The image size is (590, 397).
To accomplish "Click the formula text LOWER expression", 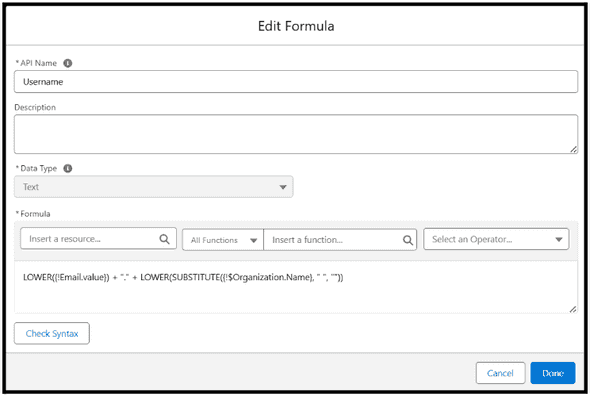I will click(x=183, y=277).
